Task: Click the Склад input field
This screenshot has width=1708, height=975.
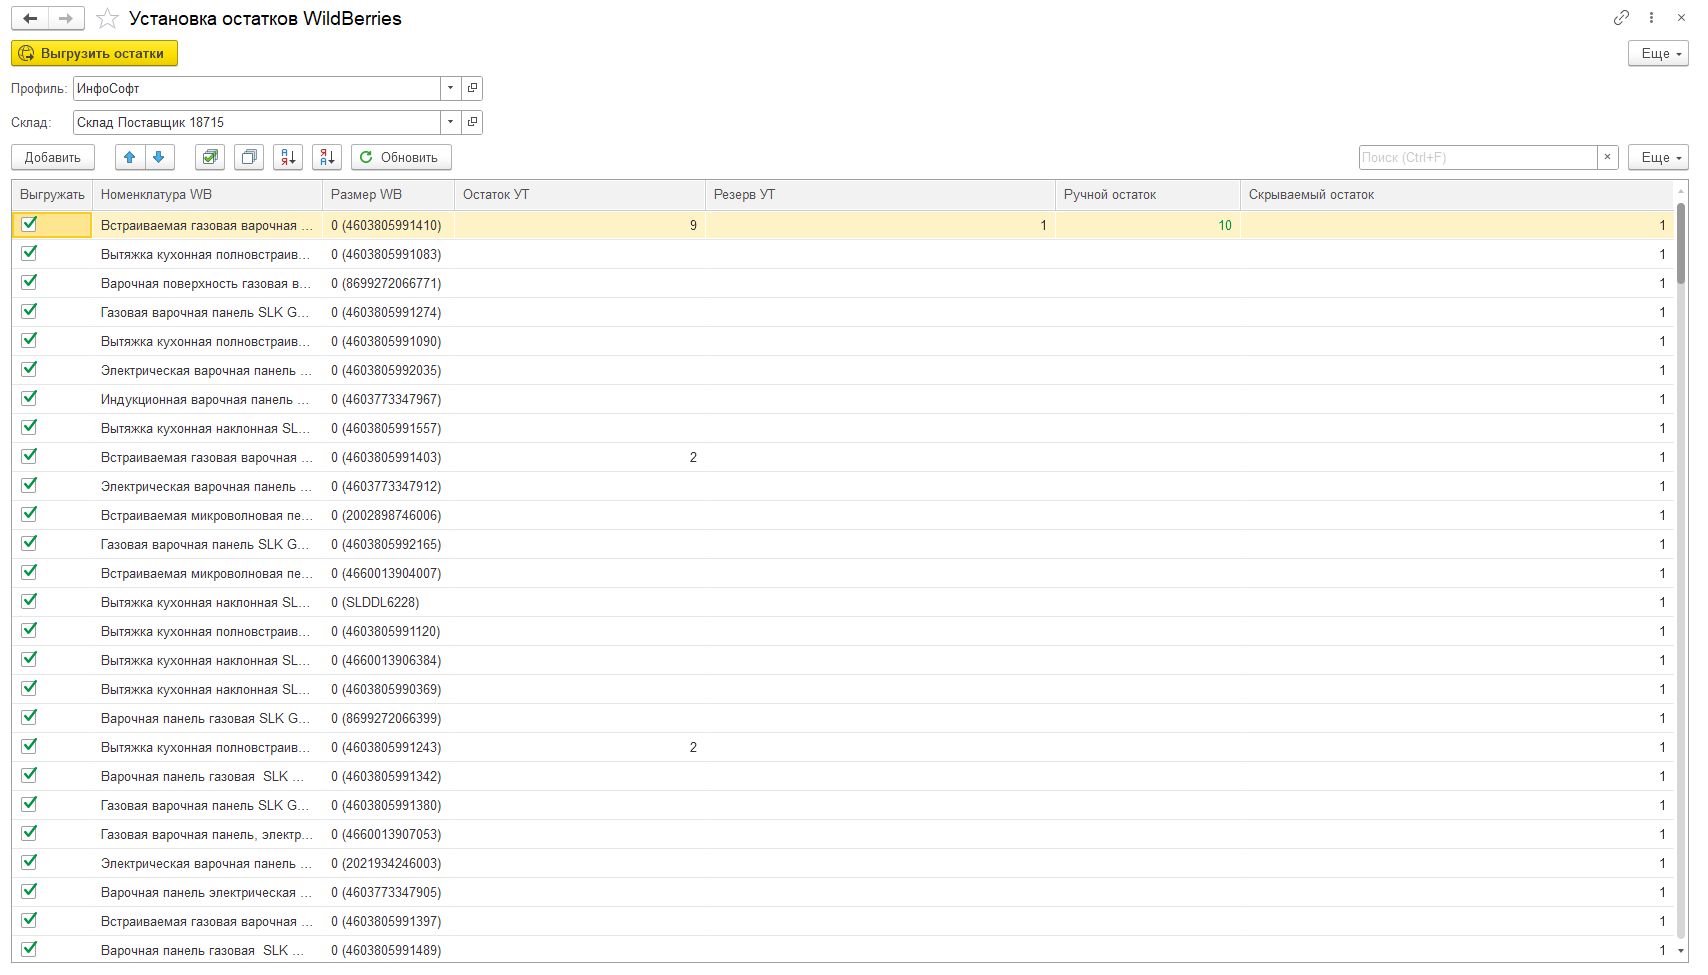Action: pyautogui.click(x=257, y=122)
